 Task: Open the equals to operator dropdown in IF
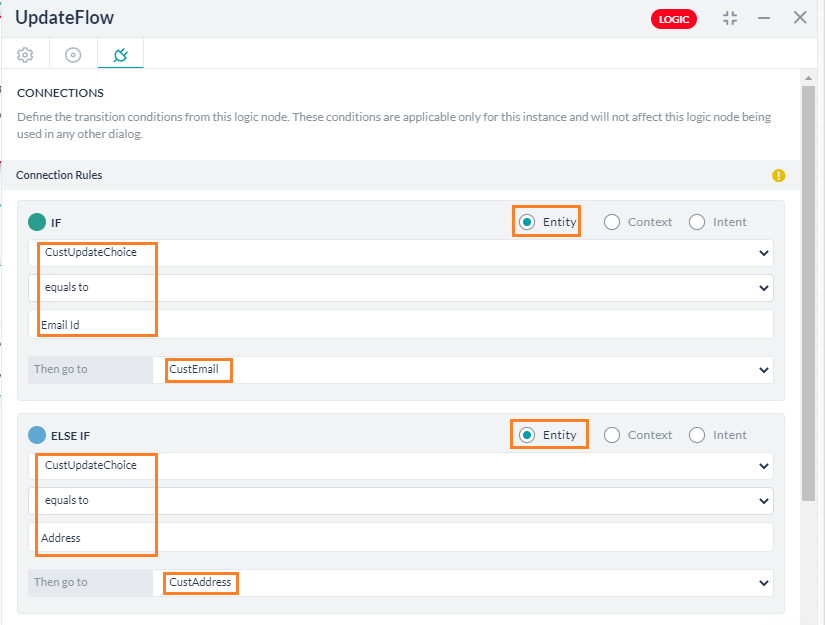765,288
